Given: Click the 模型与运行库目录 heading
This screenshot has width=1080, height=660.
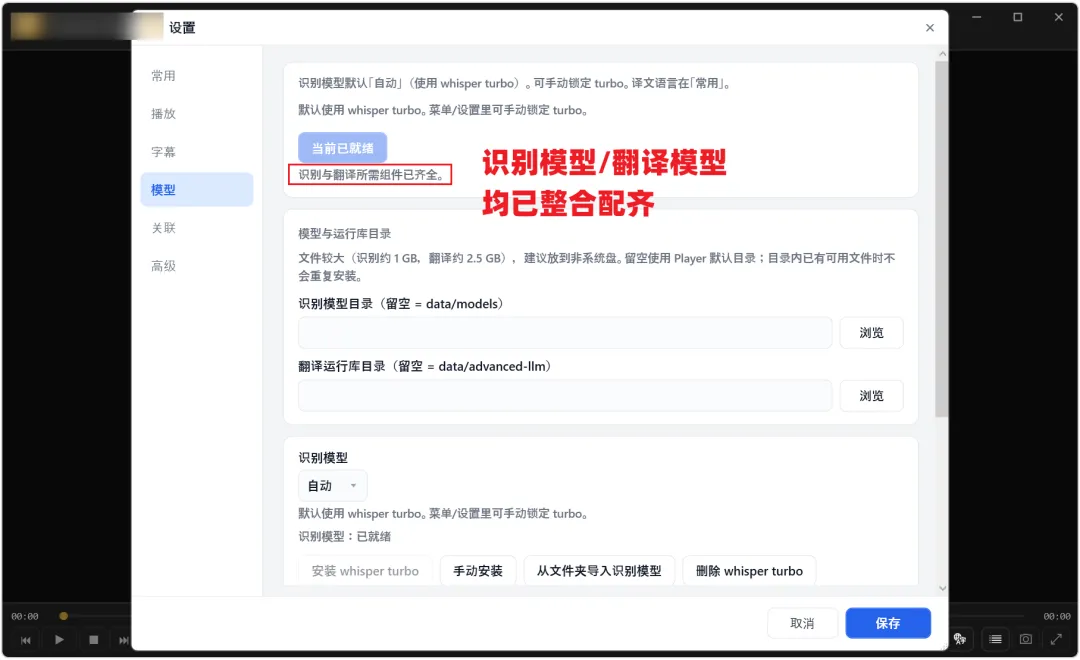Looking at the screenshot, I should pyautogui.click(x=344, y=234).
